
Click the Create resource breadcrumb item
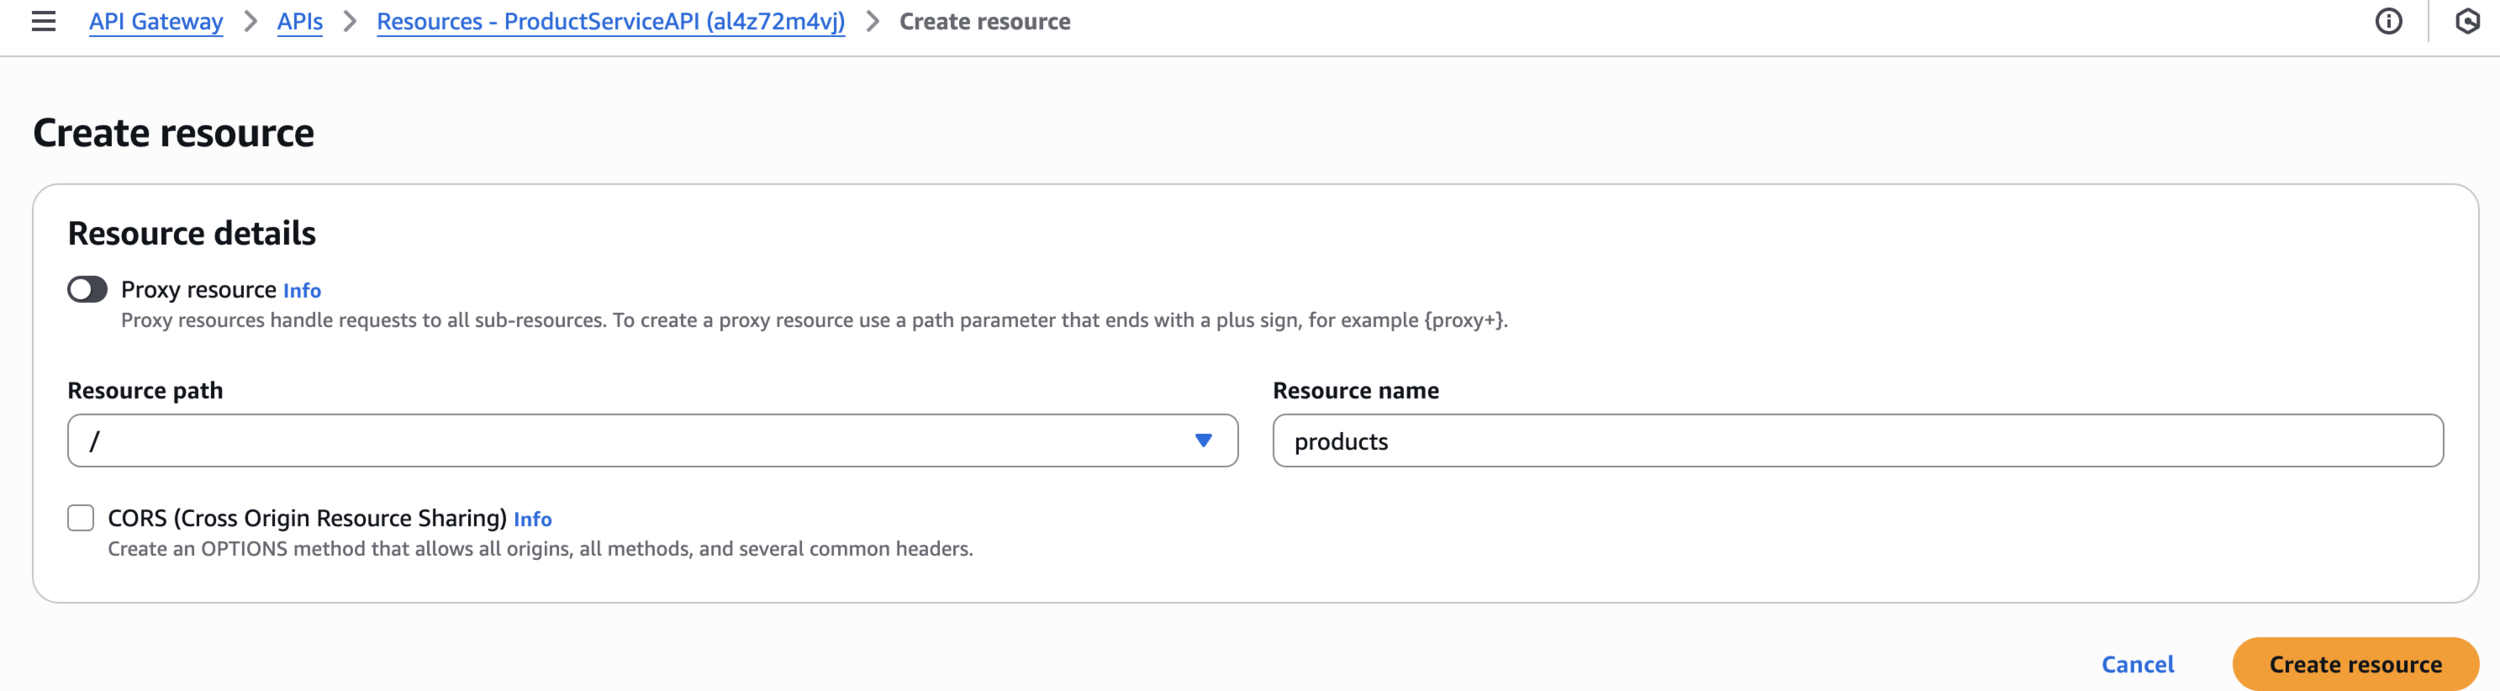(985, 21)
